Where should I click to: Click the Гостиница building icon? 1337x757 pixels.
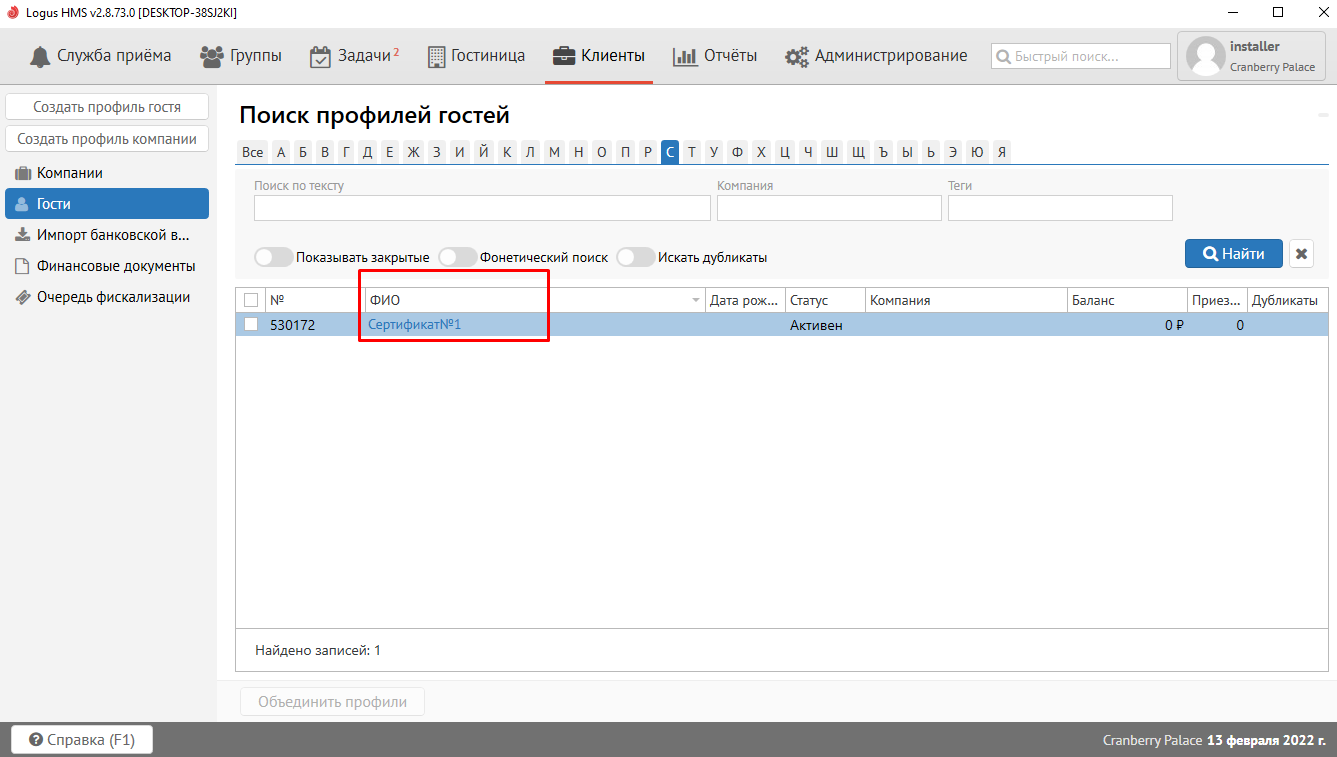coord(436,57)
